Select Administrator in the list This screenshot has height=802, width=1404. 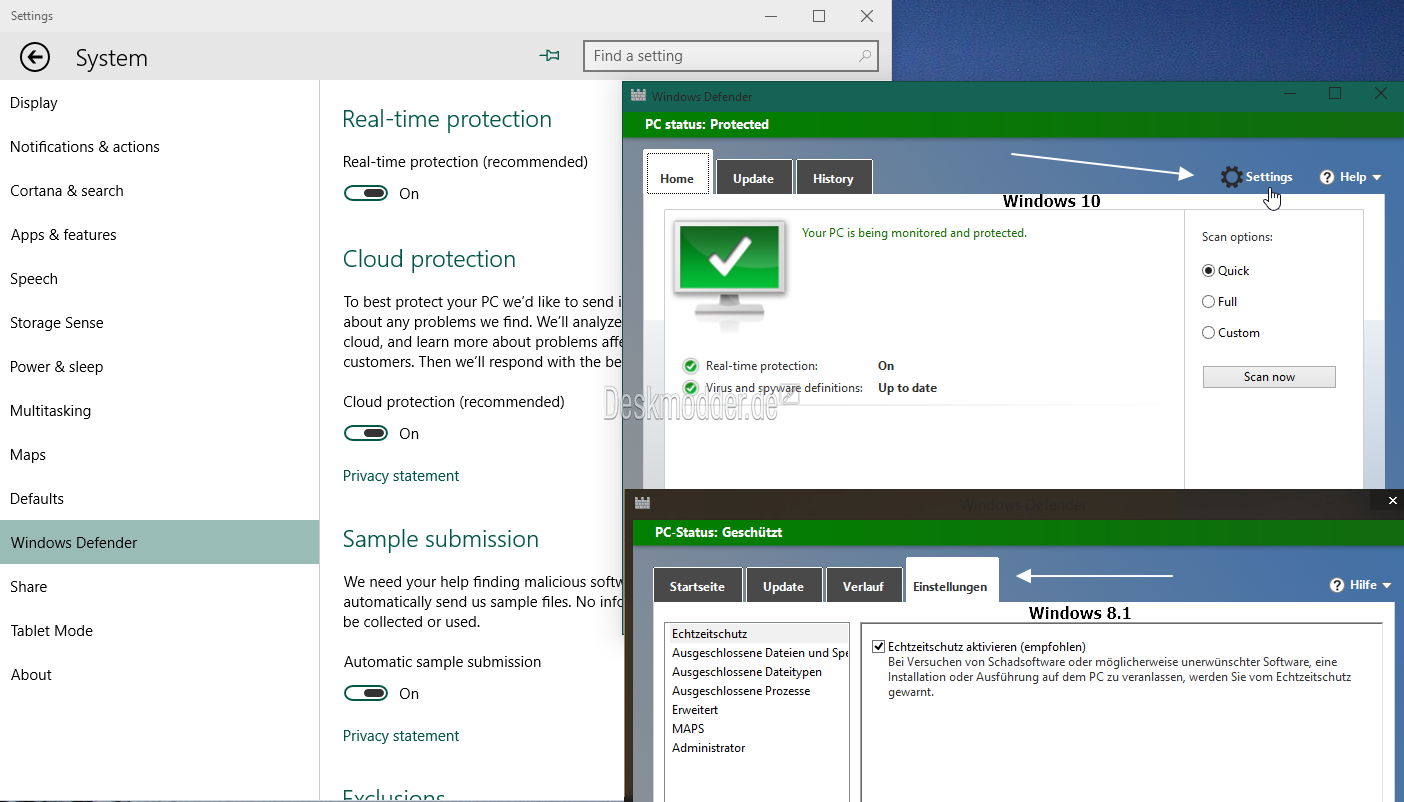[x=757, y=748]
